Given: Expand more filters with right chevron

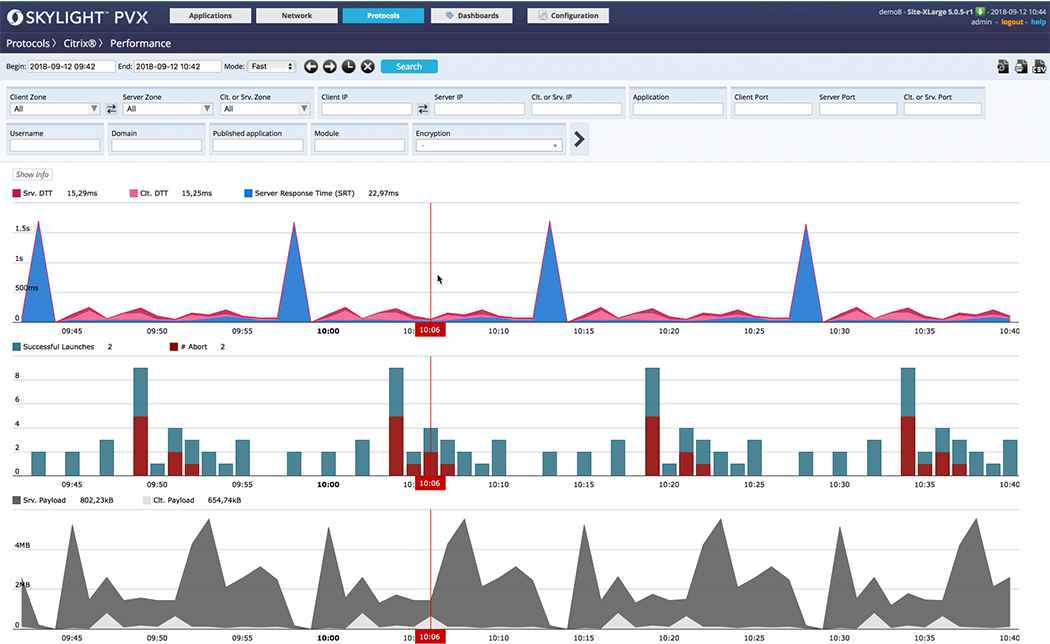Looking at the screenshot, I should coord(579,139).
